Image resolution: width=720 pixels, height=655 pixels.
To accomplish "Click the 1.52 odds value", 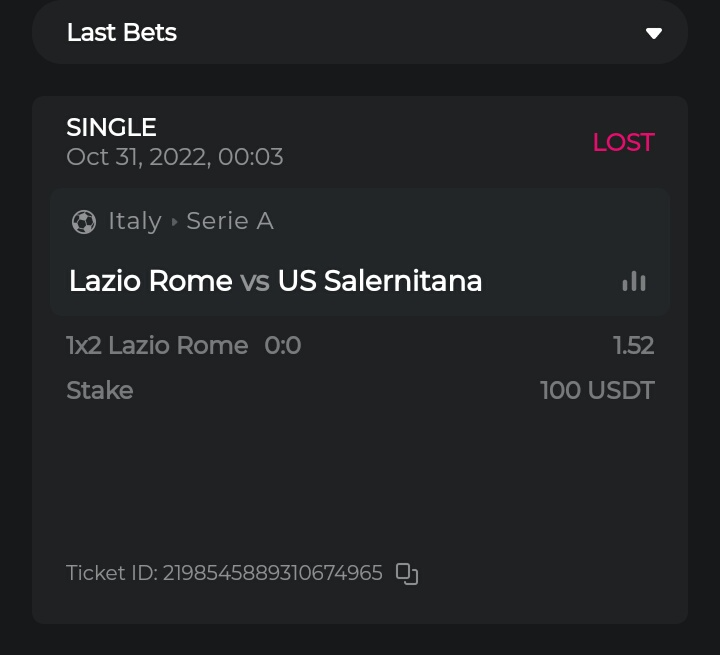I will (x=633, y=346).
